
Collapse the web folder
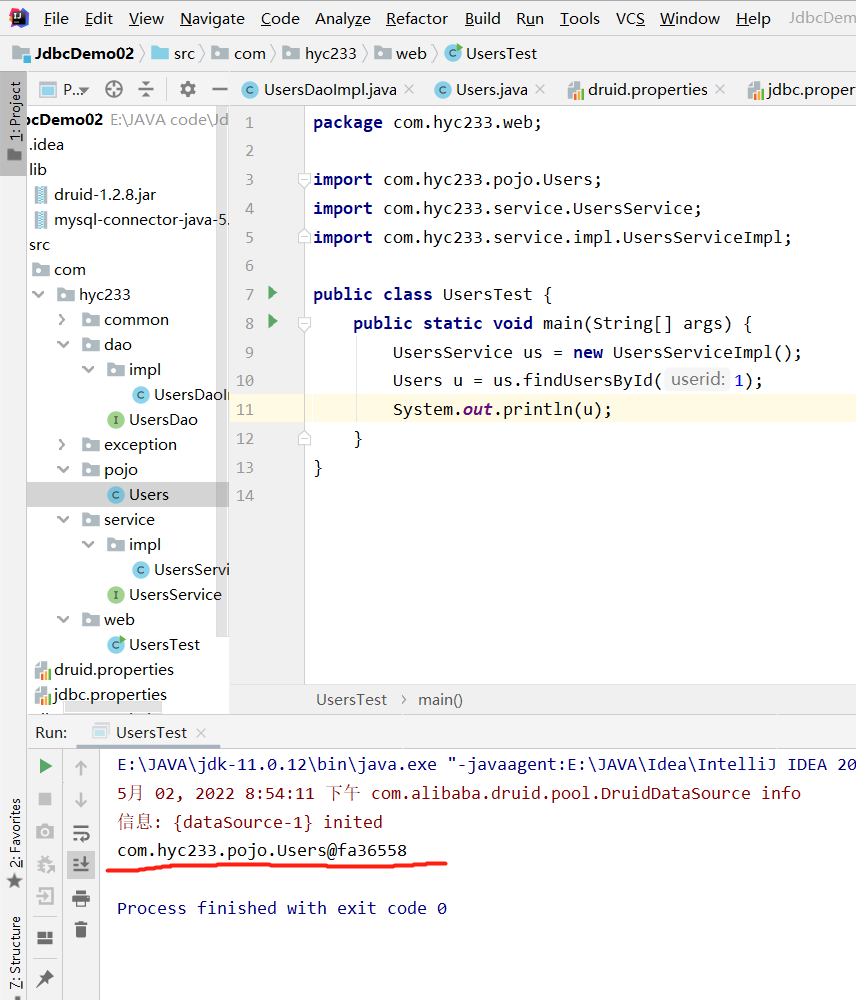click(x=63, y=619)
